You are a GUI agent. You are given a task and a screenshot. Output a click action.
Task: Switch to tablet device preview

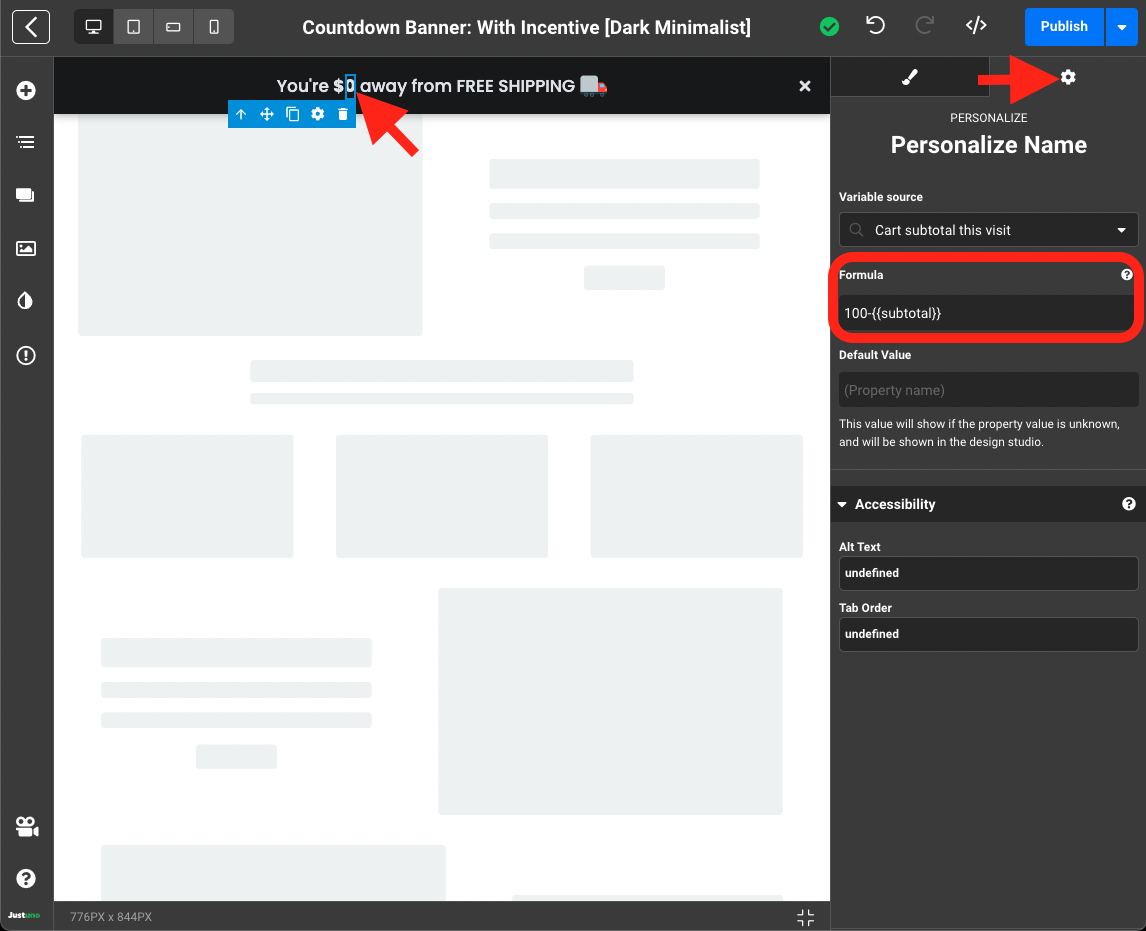pos(133,27)
